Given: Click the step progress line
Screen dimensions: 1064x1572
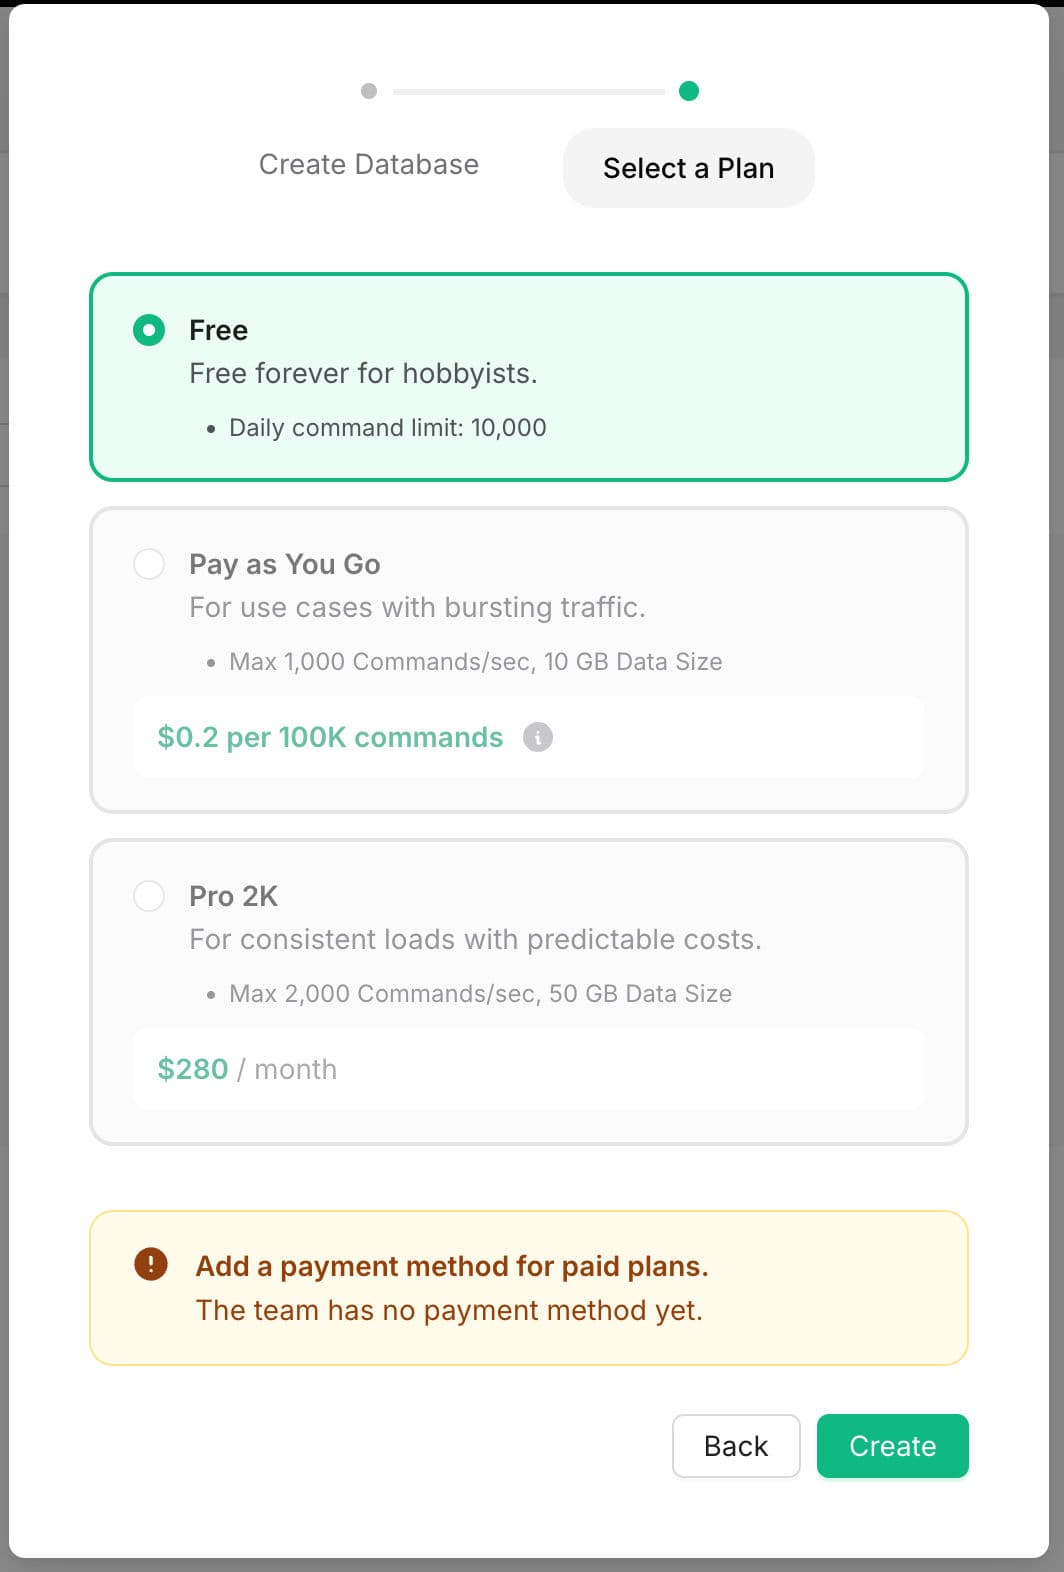Looking at the screenshot, I should (528, 91).
